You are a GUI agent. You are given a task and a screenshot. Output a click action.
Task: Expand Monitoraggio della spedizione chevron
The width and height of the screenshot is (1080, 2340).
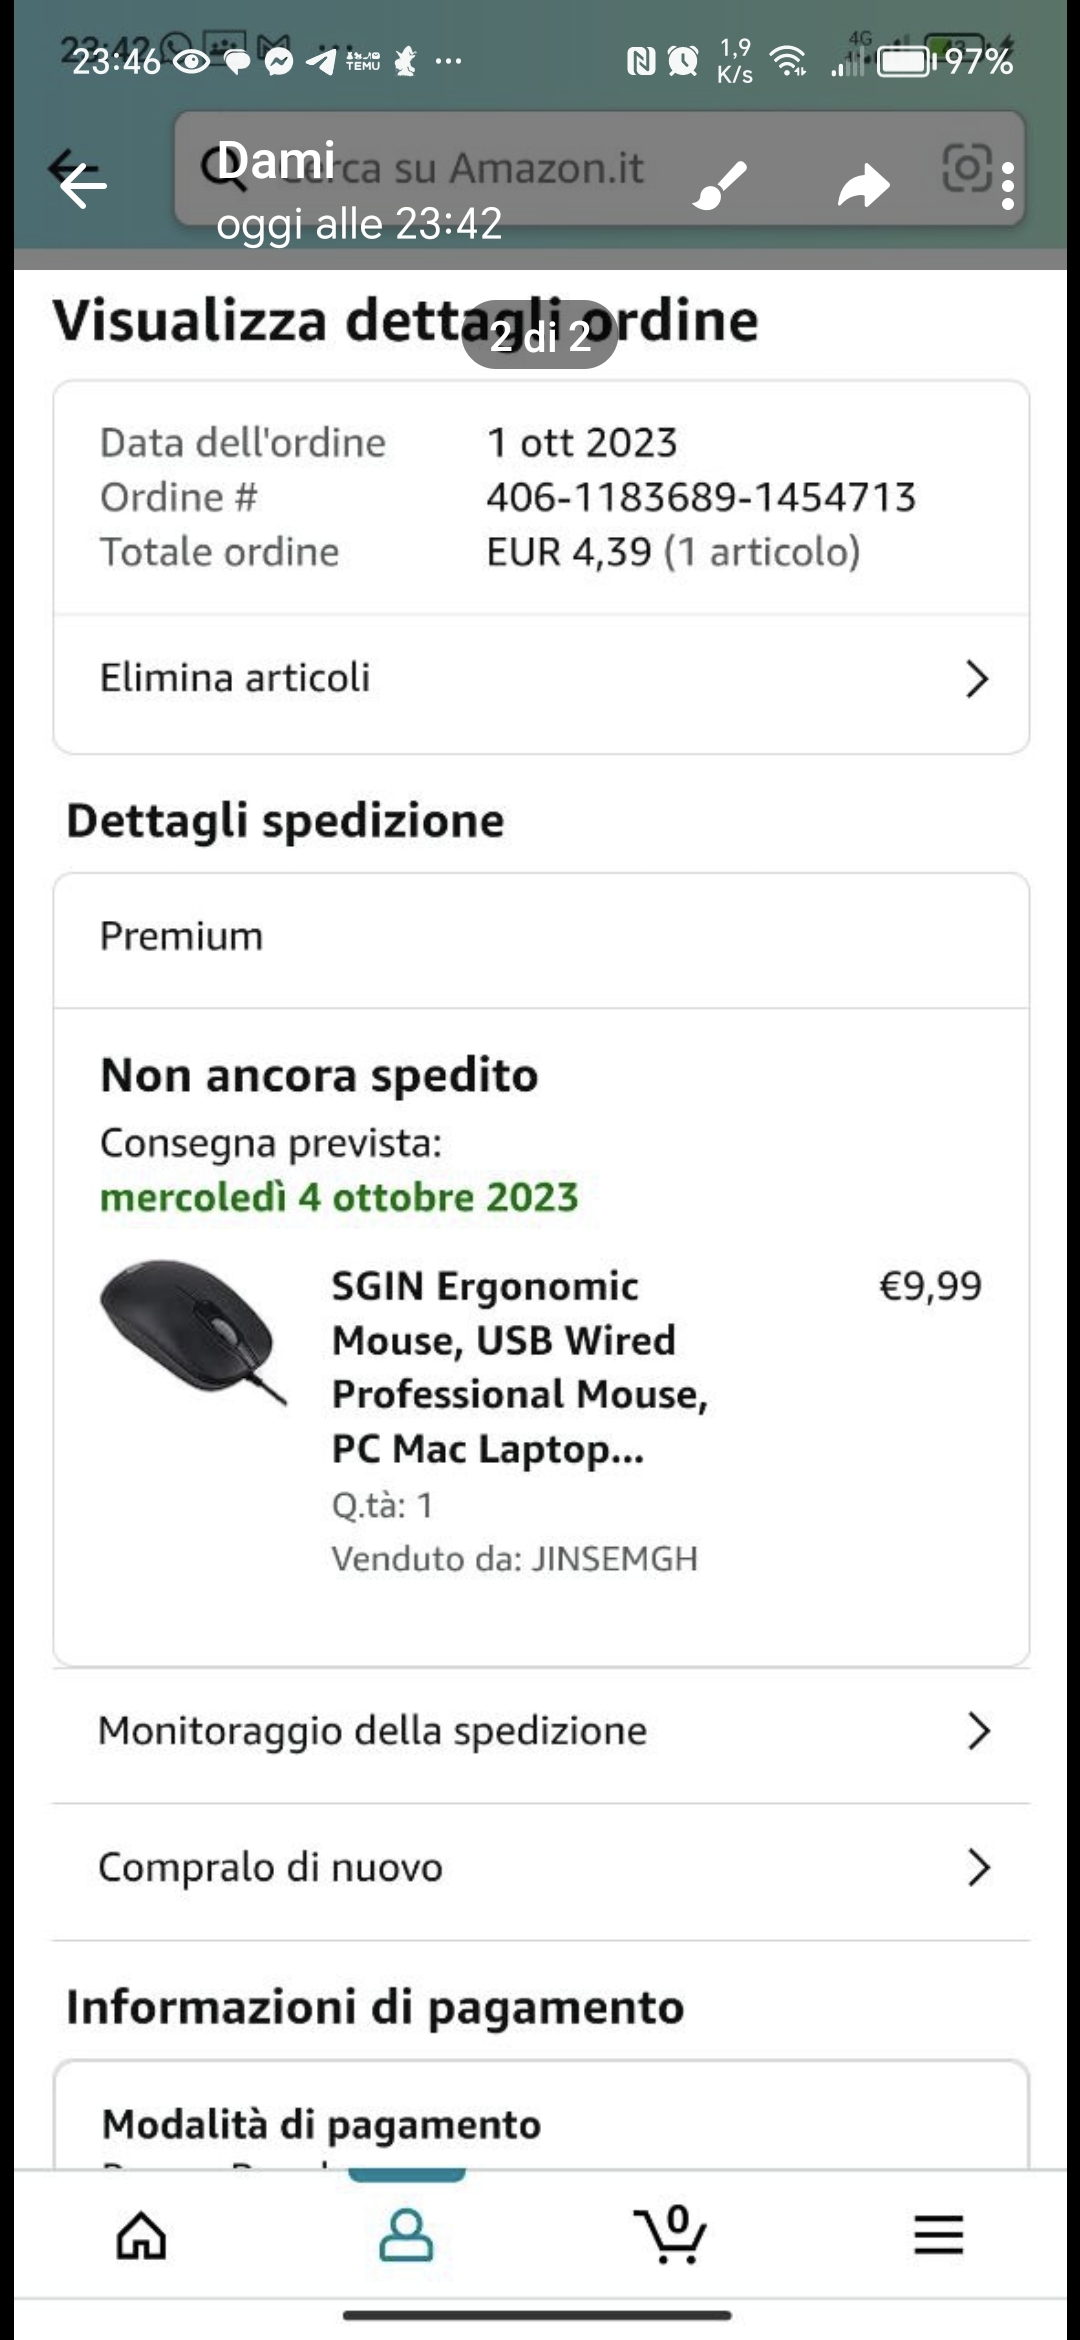(x=978, y=1731)
